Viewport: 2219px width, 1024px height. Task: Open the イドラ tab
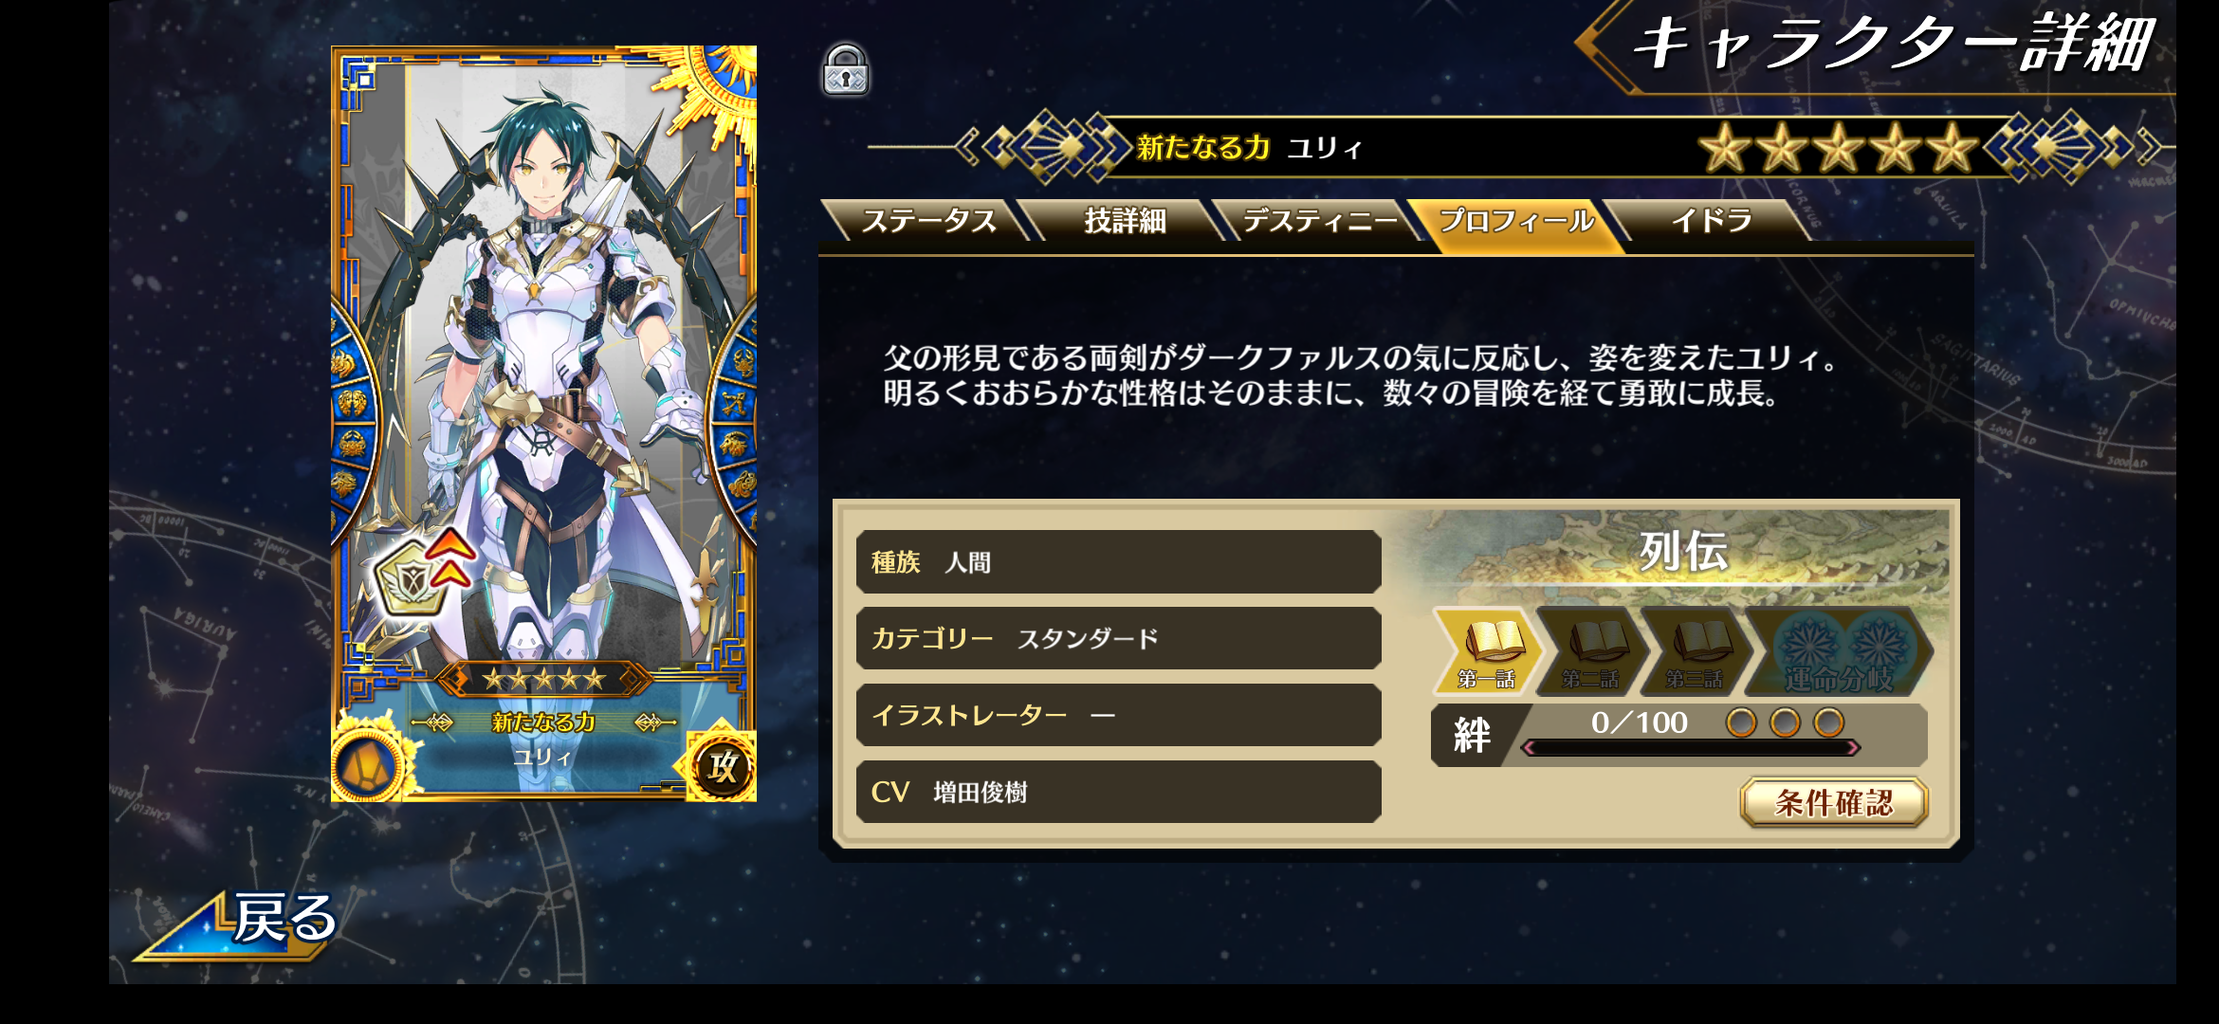tap(1711, 221)
